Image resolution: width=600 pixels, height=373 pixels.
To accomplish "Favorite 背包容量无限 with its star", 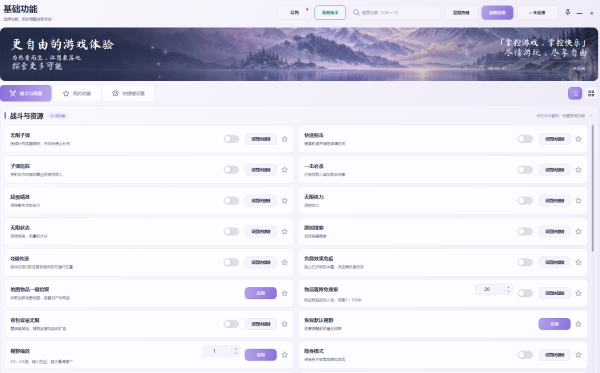I will point(284,324).
